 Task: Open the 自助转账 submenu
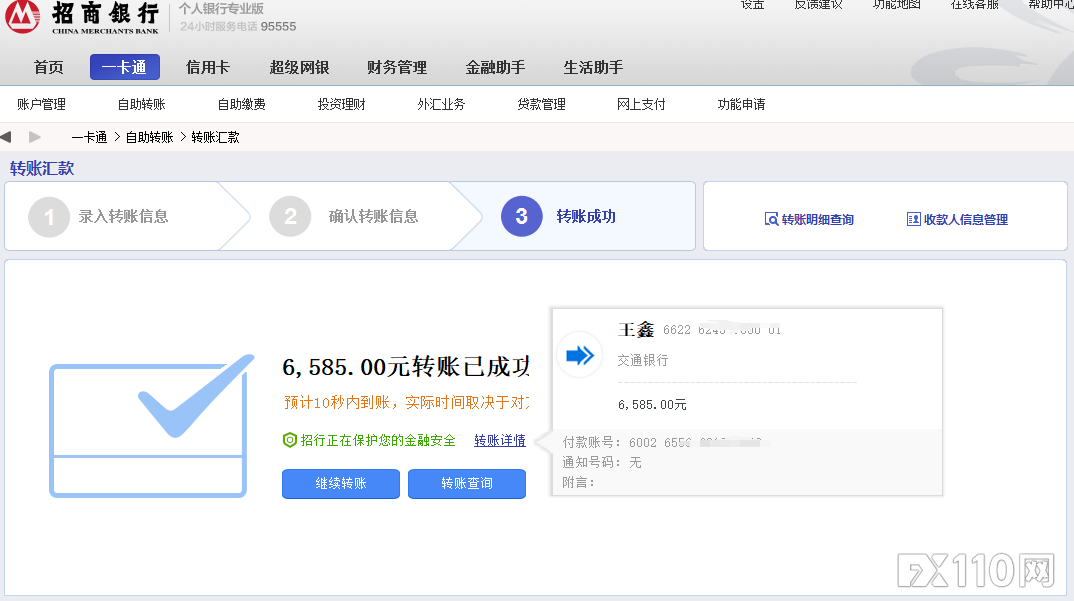141,104
